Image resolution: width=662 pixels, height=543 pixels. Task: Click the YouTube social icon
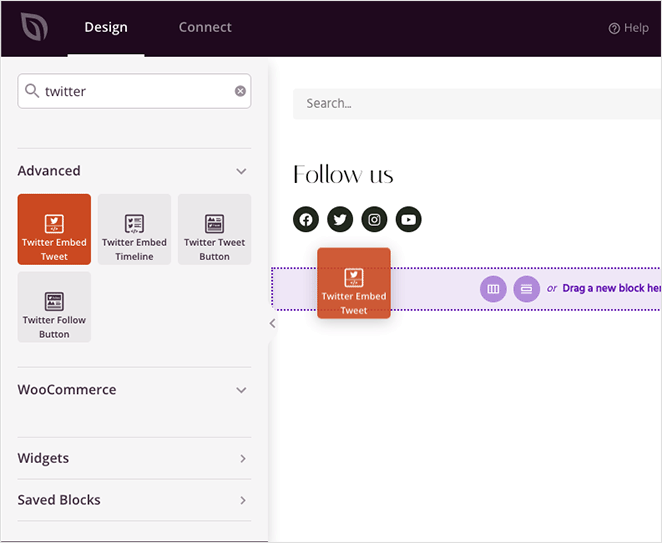[408, 220]
